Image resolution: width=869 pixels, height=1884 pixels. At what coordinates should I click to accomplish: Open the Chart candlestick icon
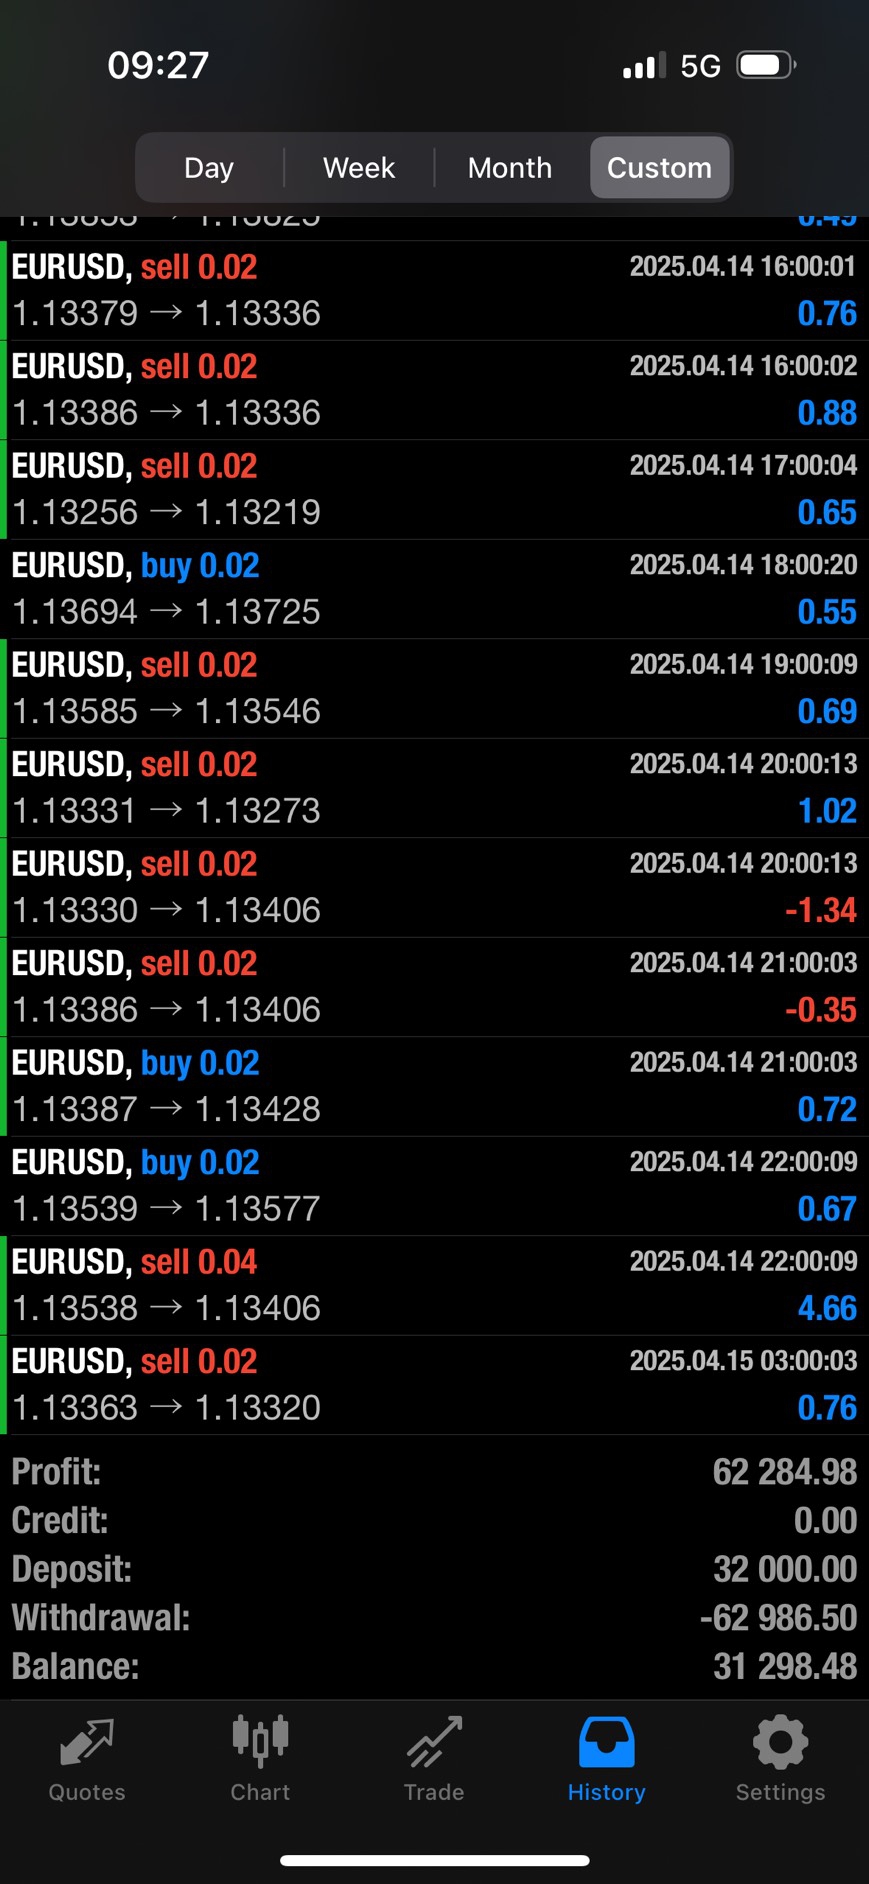tap(260, 1741)
